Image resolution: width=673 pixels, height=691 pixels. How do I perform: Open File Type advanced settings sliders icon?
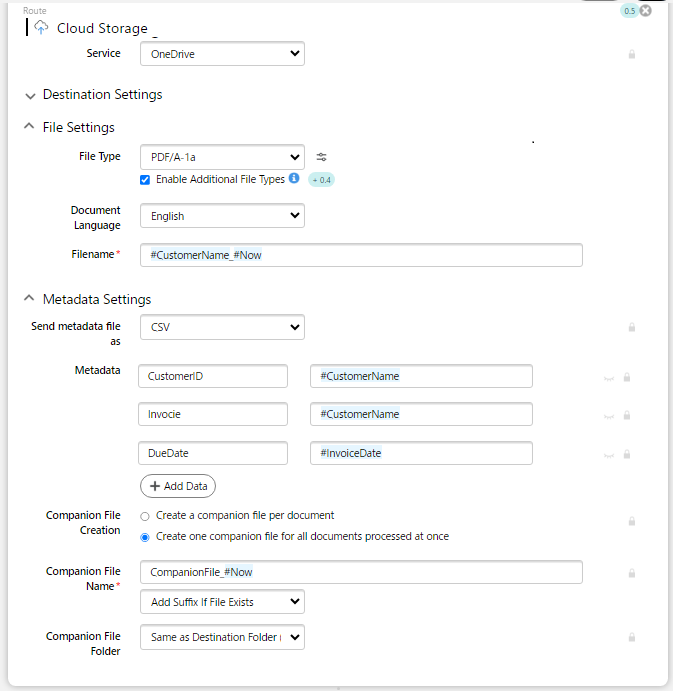coord(322,157)
